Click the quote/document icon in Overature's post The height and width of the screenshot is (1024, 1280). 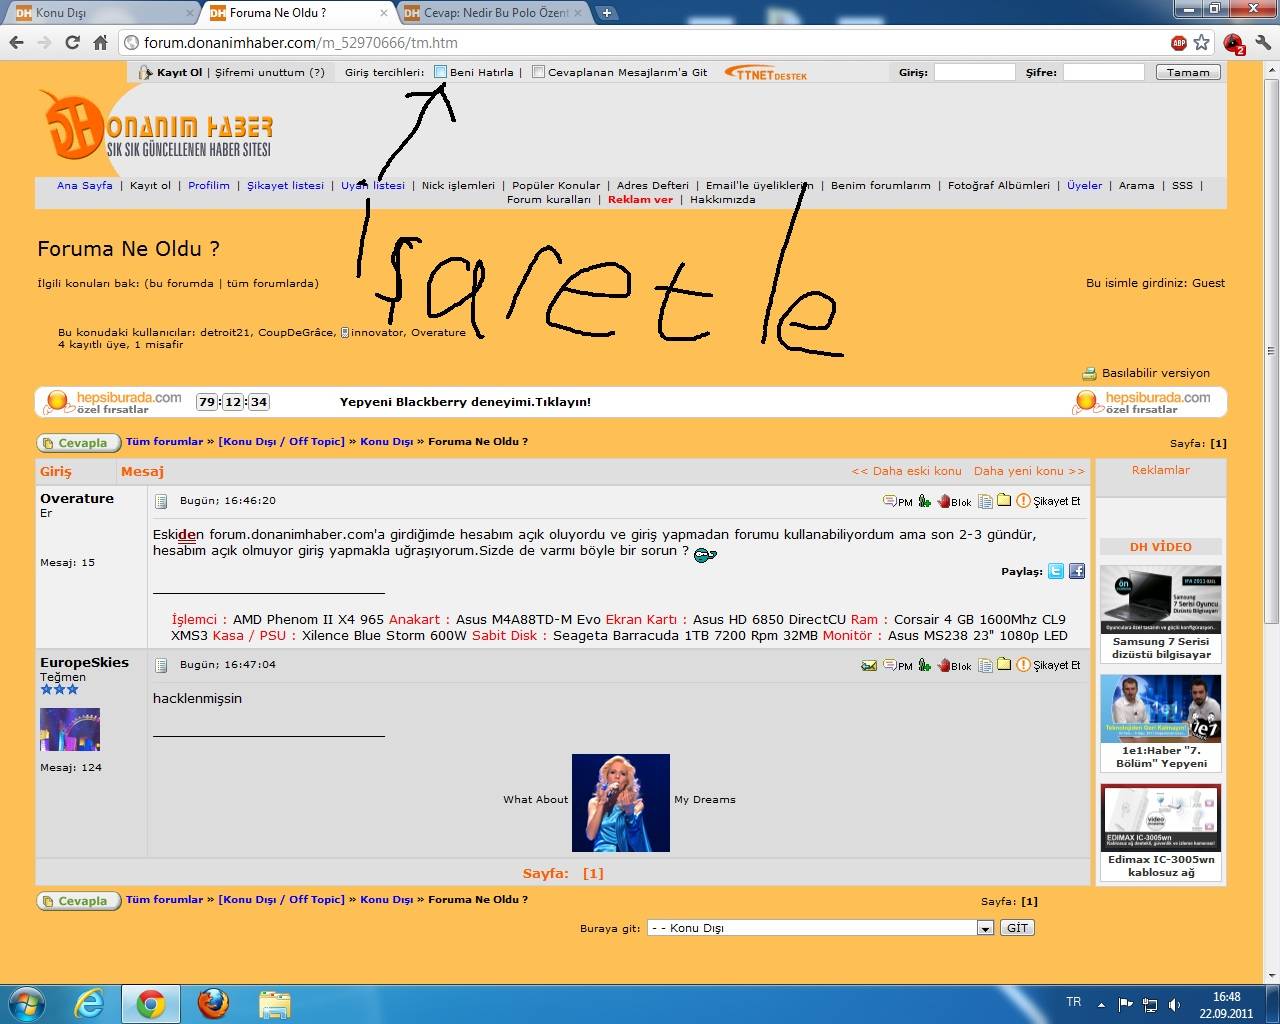click(985, 501)
